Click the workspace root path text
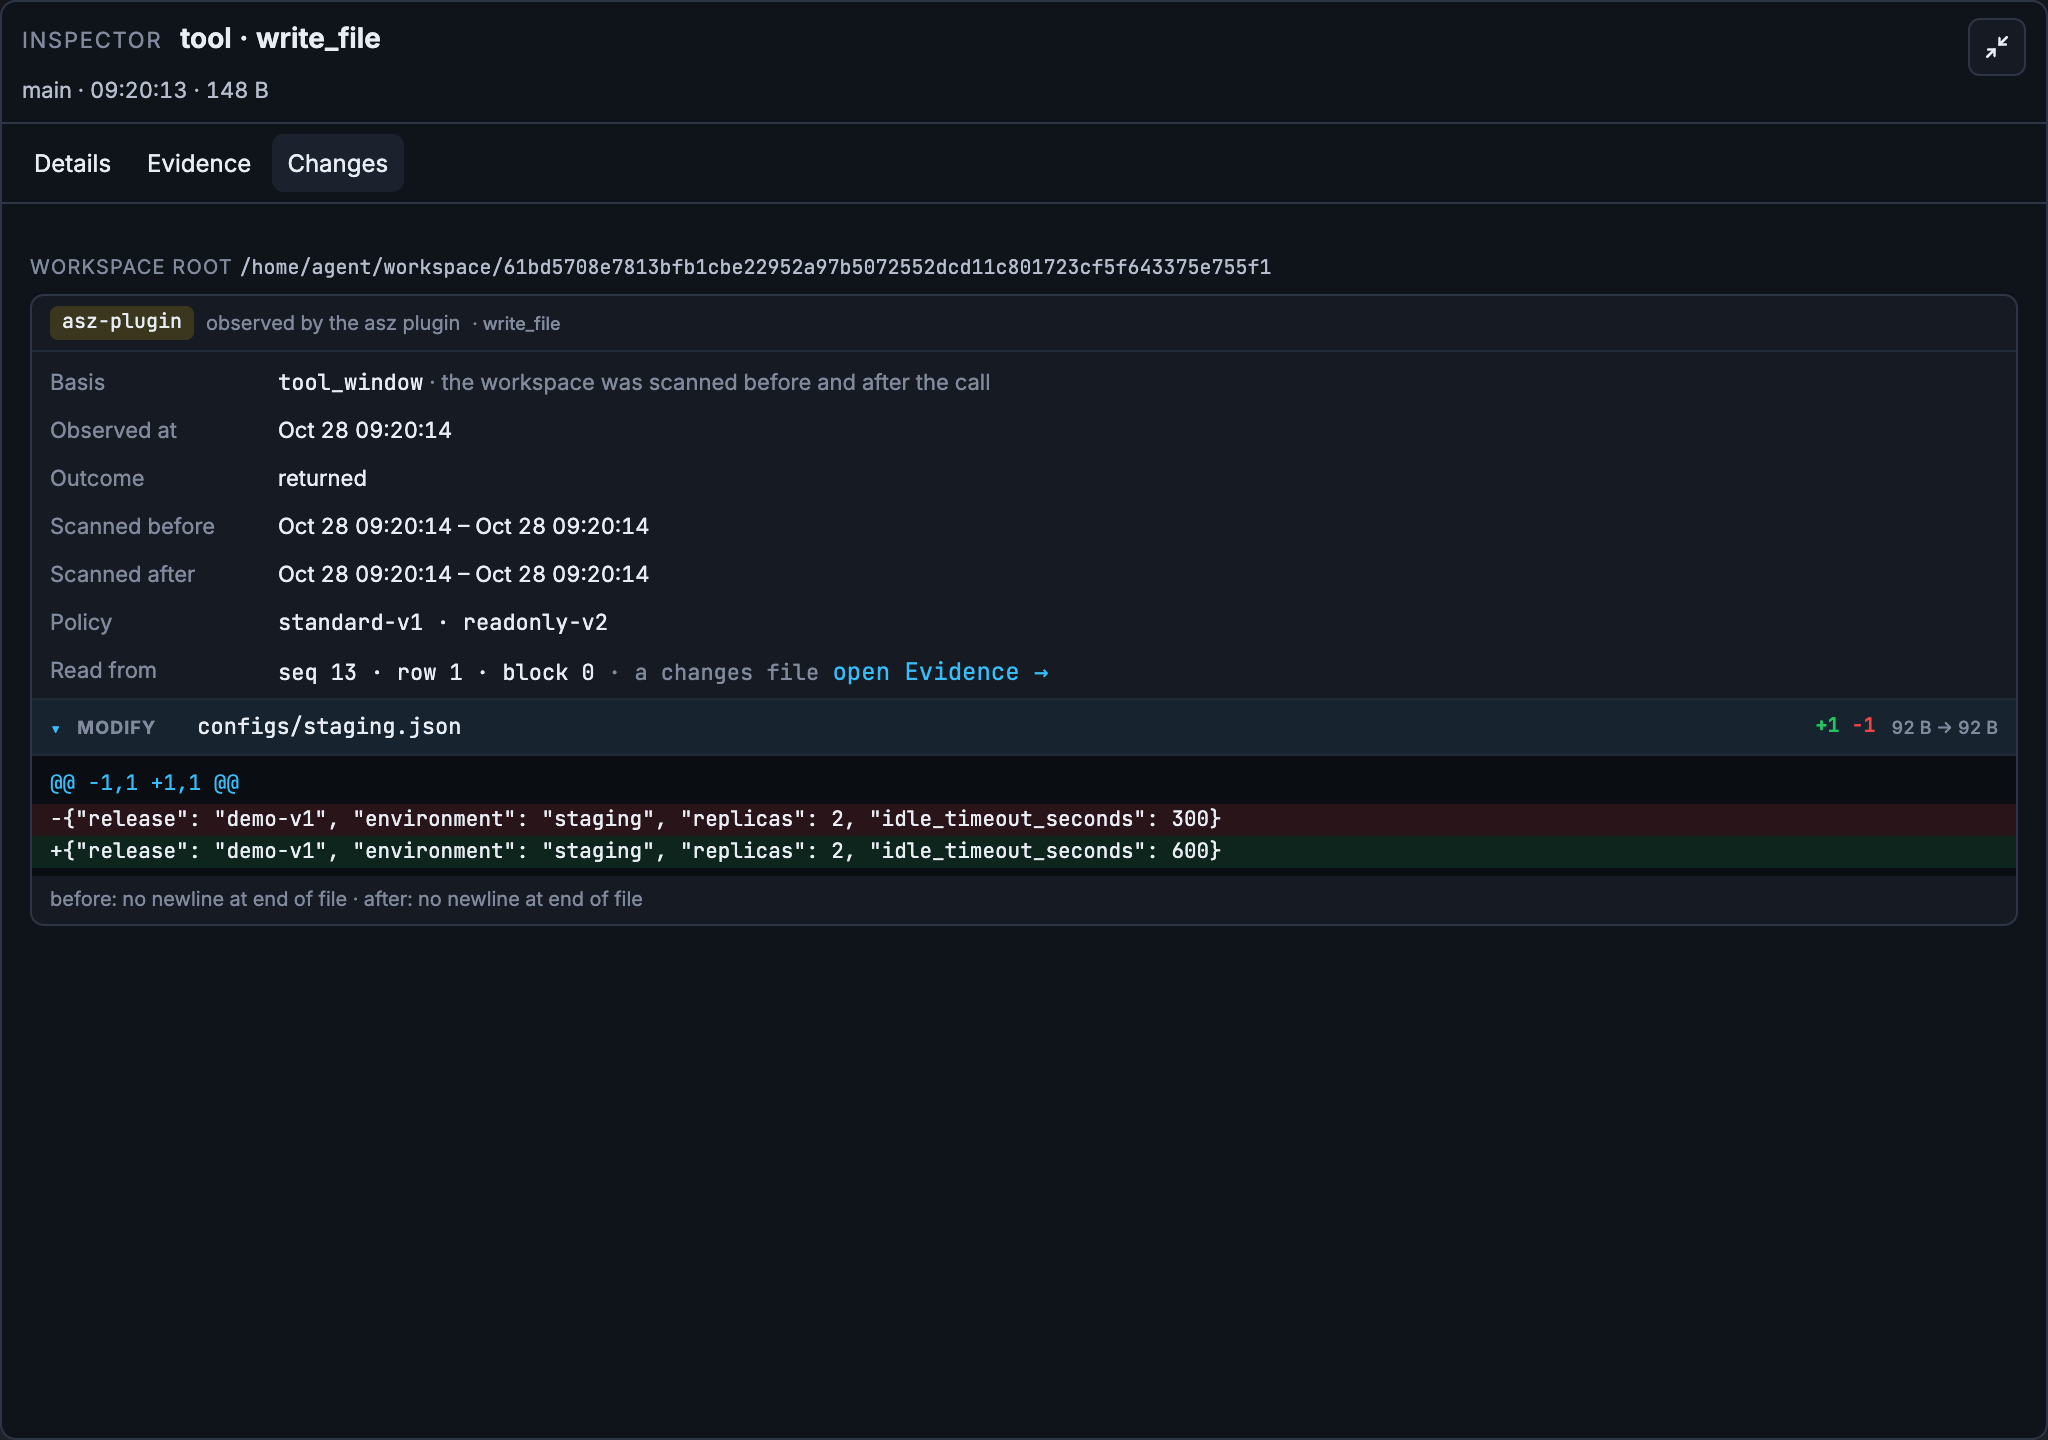This screenshot has height=1440, width=2048. (x=756, y=267)
